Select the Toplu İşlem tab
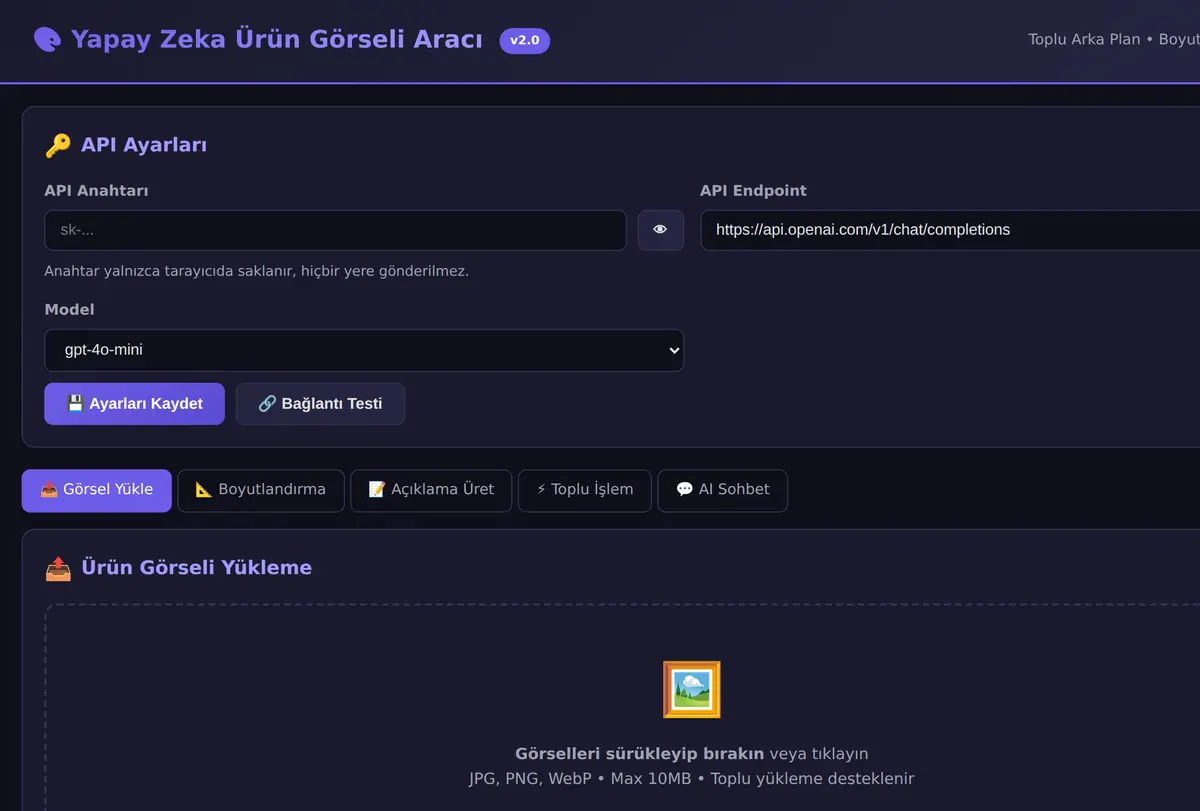1200x811 pixels. [585, 490]
